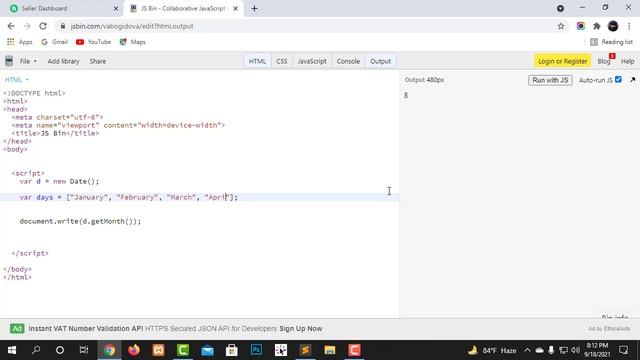Open File Explorer from the taskbar
The width and height of the screenshot is (640, 360).
[x=330, y=350]
